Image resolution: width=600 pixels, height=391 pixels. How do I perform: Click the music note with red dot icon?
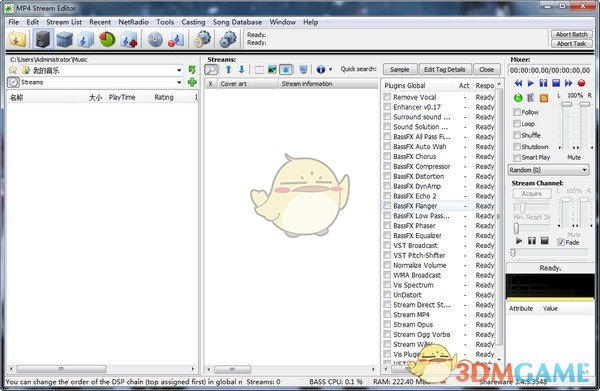176,39
